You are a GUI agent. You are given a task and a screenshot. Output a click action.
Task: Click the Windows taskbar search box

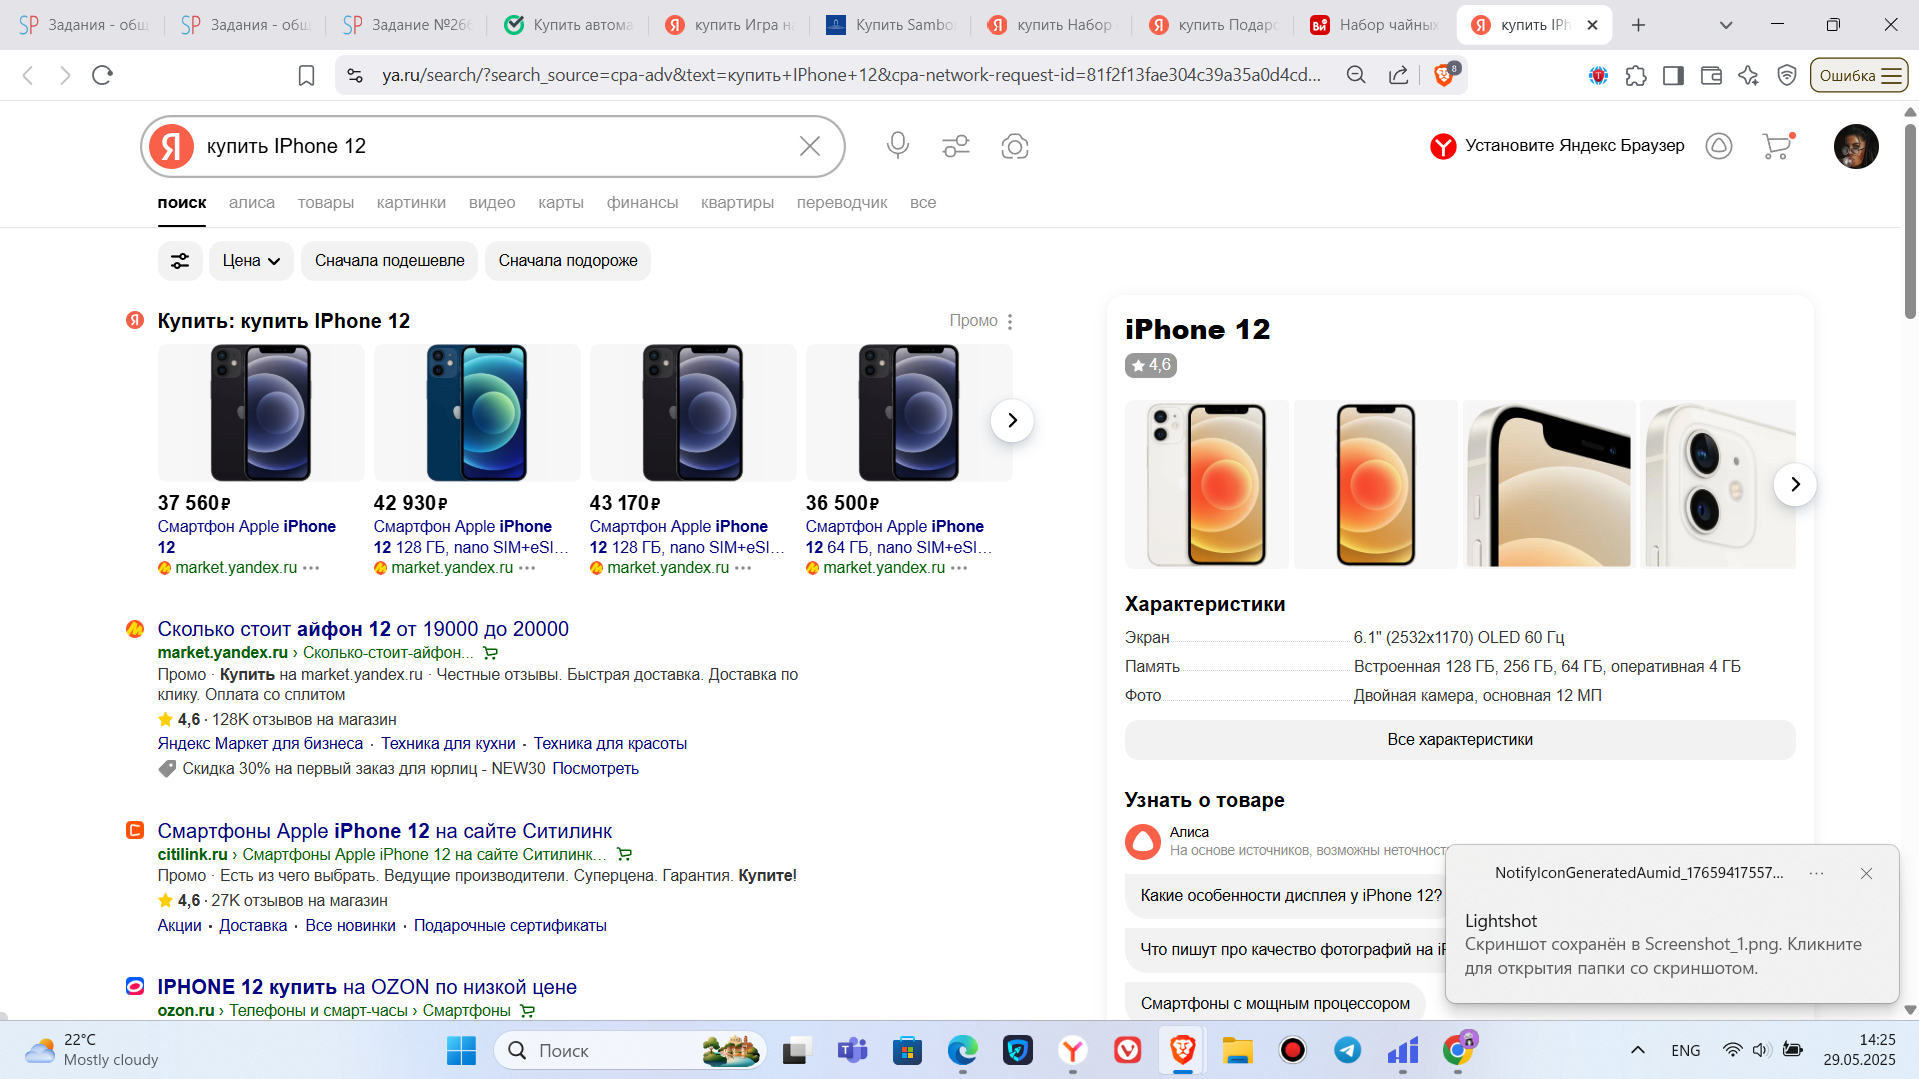[630, 1050]
